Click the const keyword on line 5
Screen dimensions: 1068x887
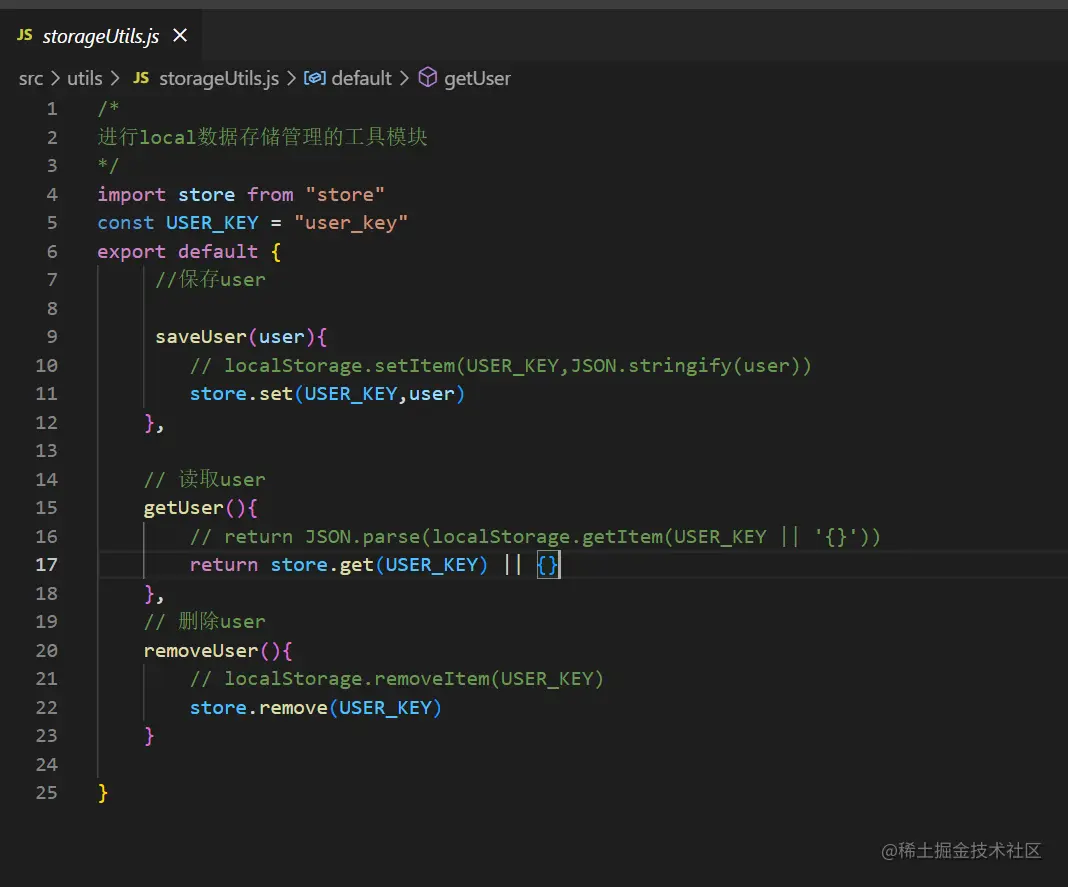pos(126,223)
